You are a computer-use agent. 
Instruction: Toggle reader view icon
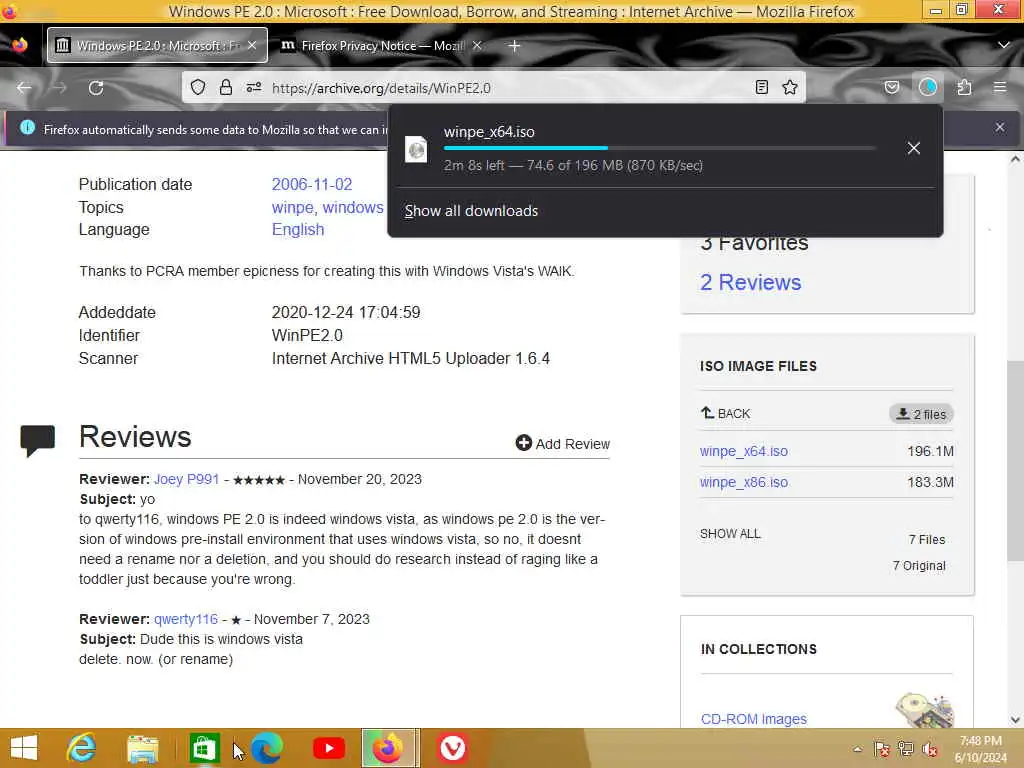pos(761,88)
